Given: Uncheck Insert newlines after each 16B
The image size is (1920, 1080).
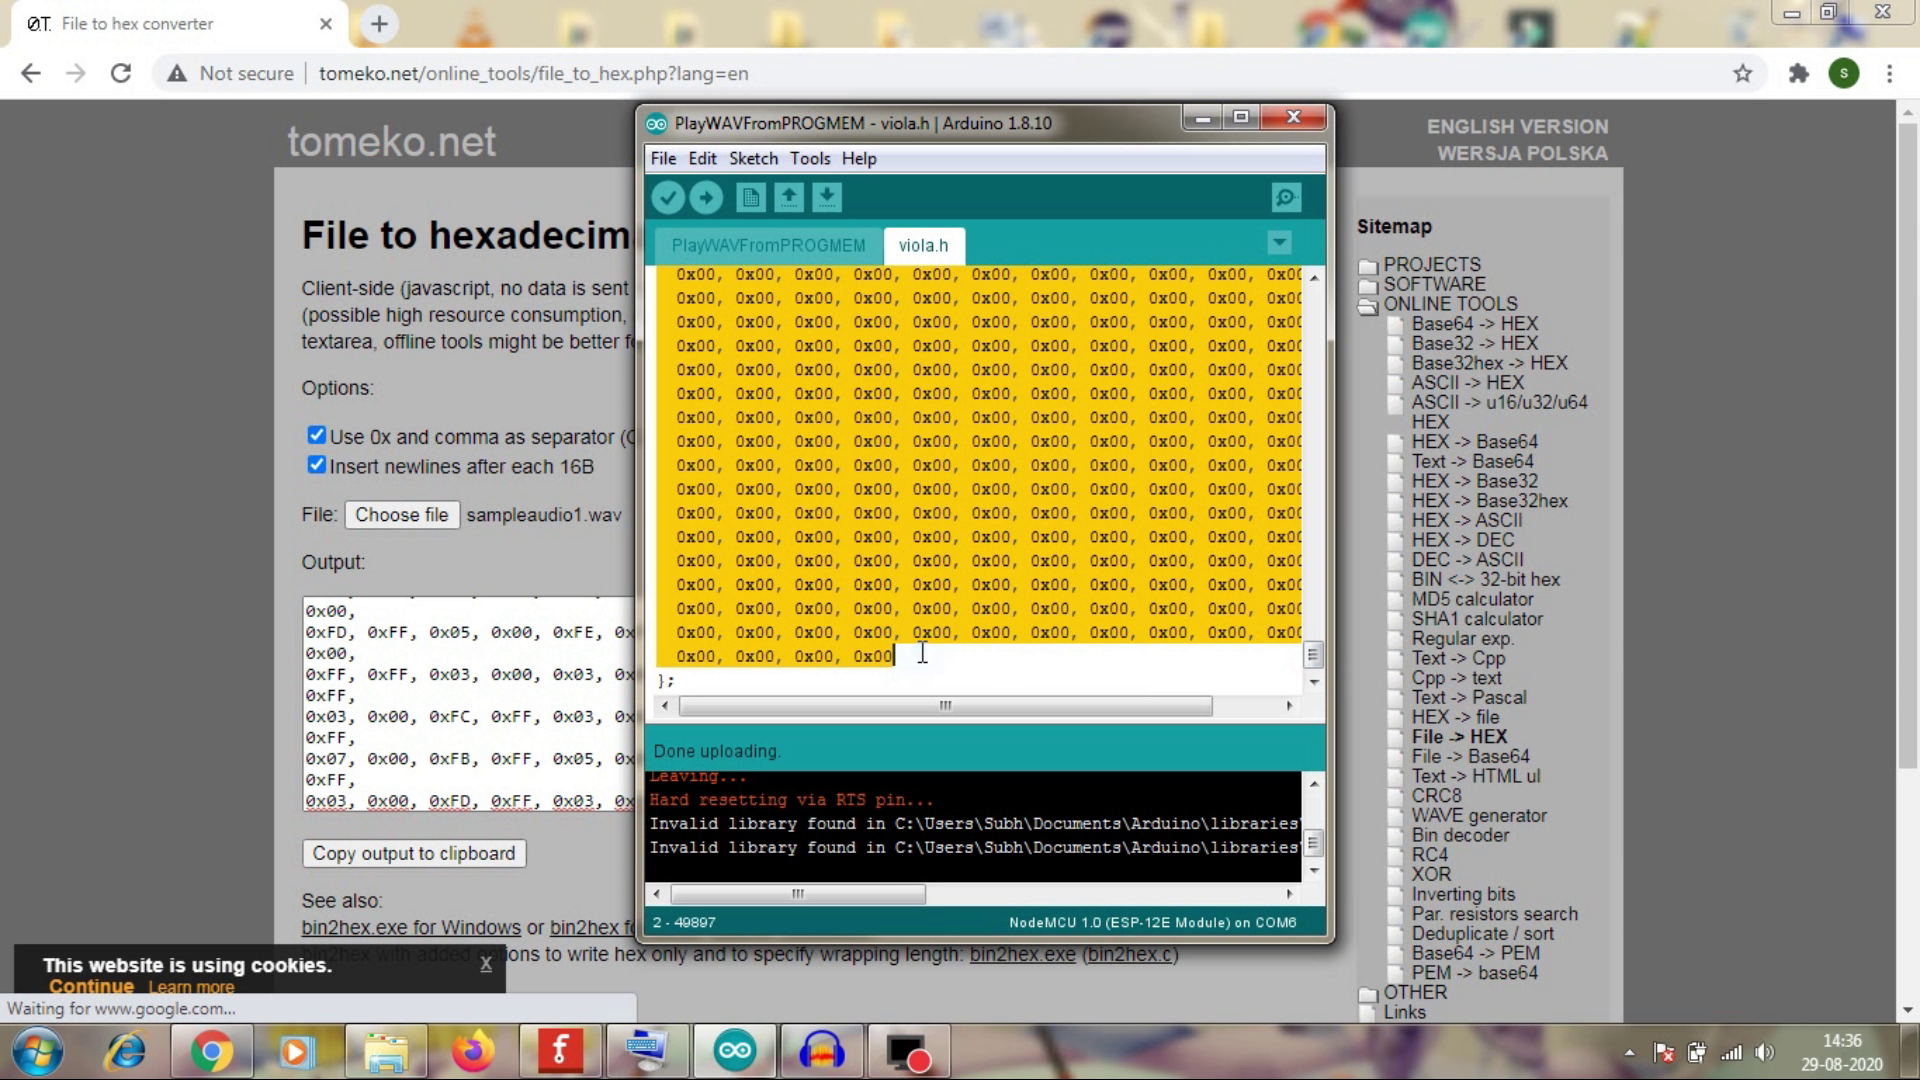Looking at the screenshot, I should coord(317,465).
